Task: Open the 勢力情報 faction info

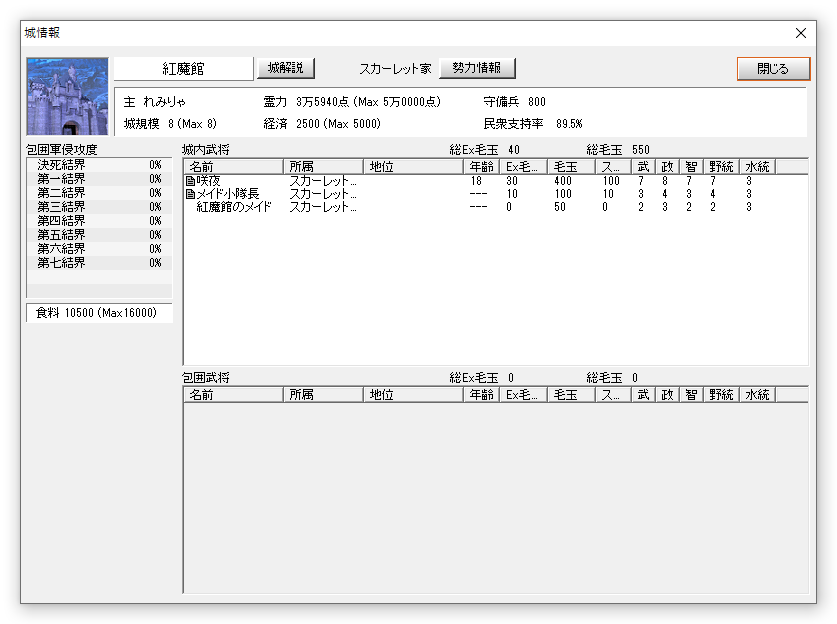Action: pos(477,68)
